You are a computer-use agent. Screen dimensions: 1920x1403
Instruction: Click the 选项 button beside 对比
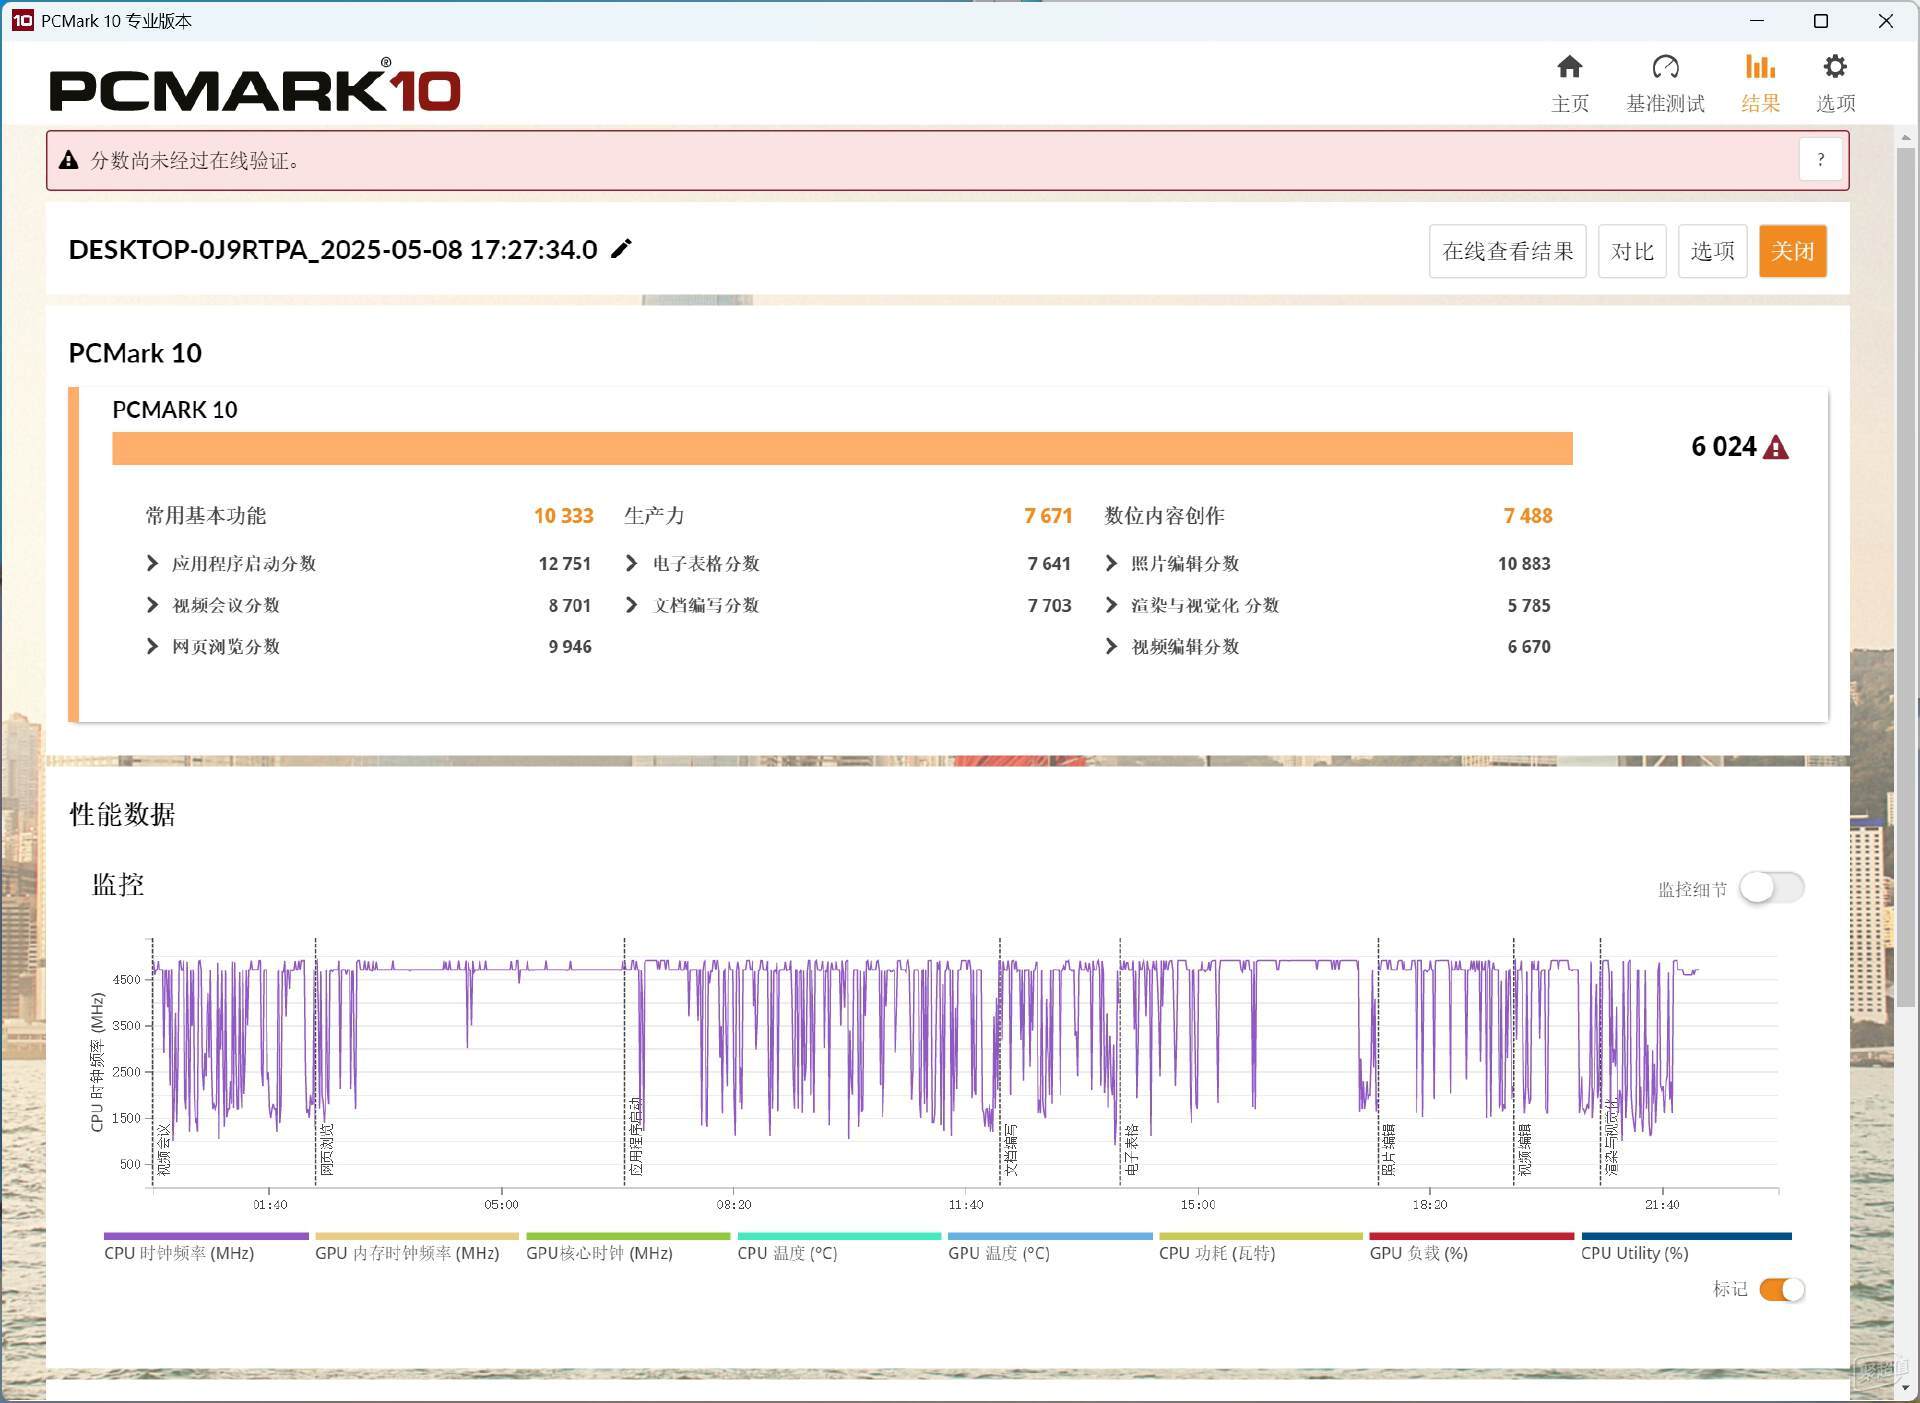1712,251
